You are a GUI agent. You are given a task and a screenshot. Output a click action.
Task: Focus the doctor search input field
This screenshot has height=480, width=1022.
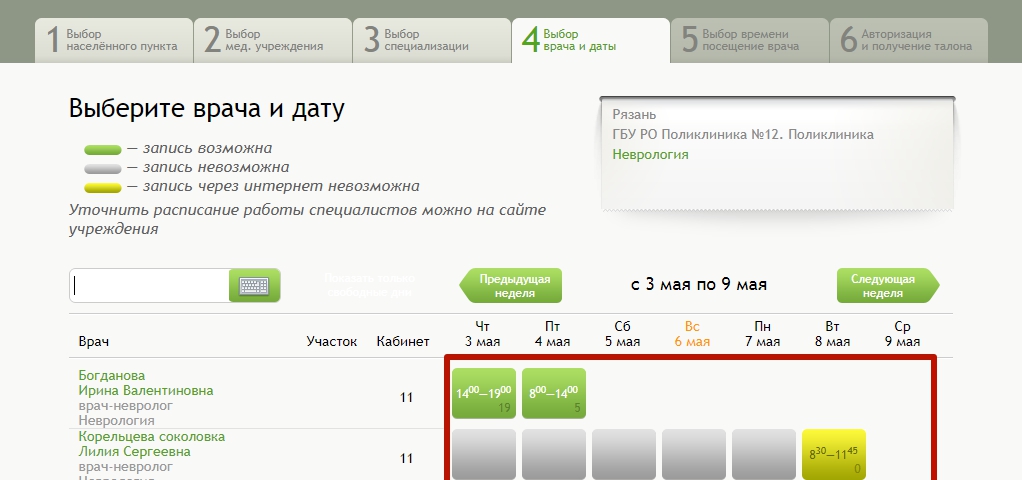pyautogui.click(x=149, y=286)
